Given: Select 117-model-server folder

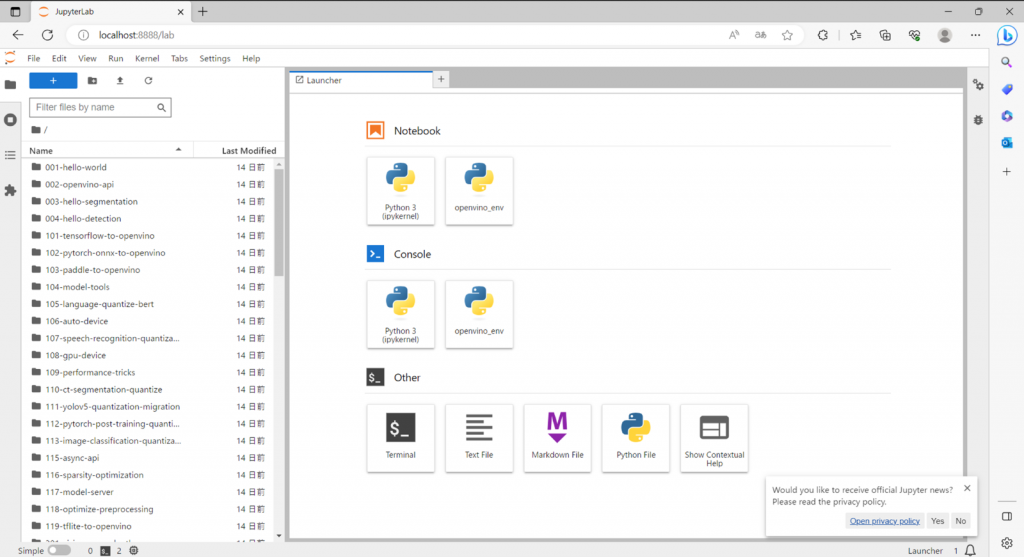Looking at the screenshot, I should (x=150, y=492).
